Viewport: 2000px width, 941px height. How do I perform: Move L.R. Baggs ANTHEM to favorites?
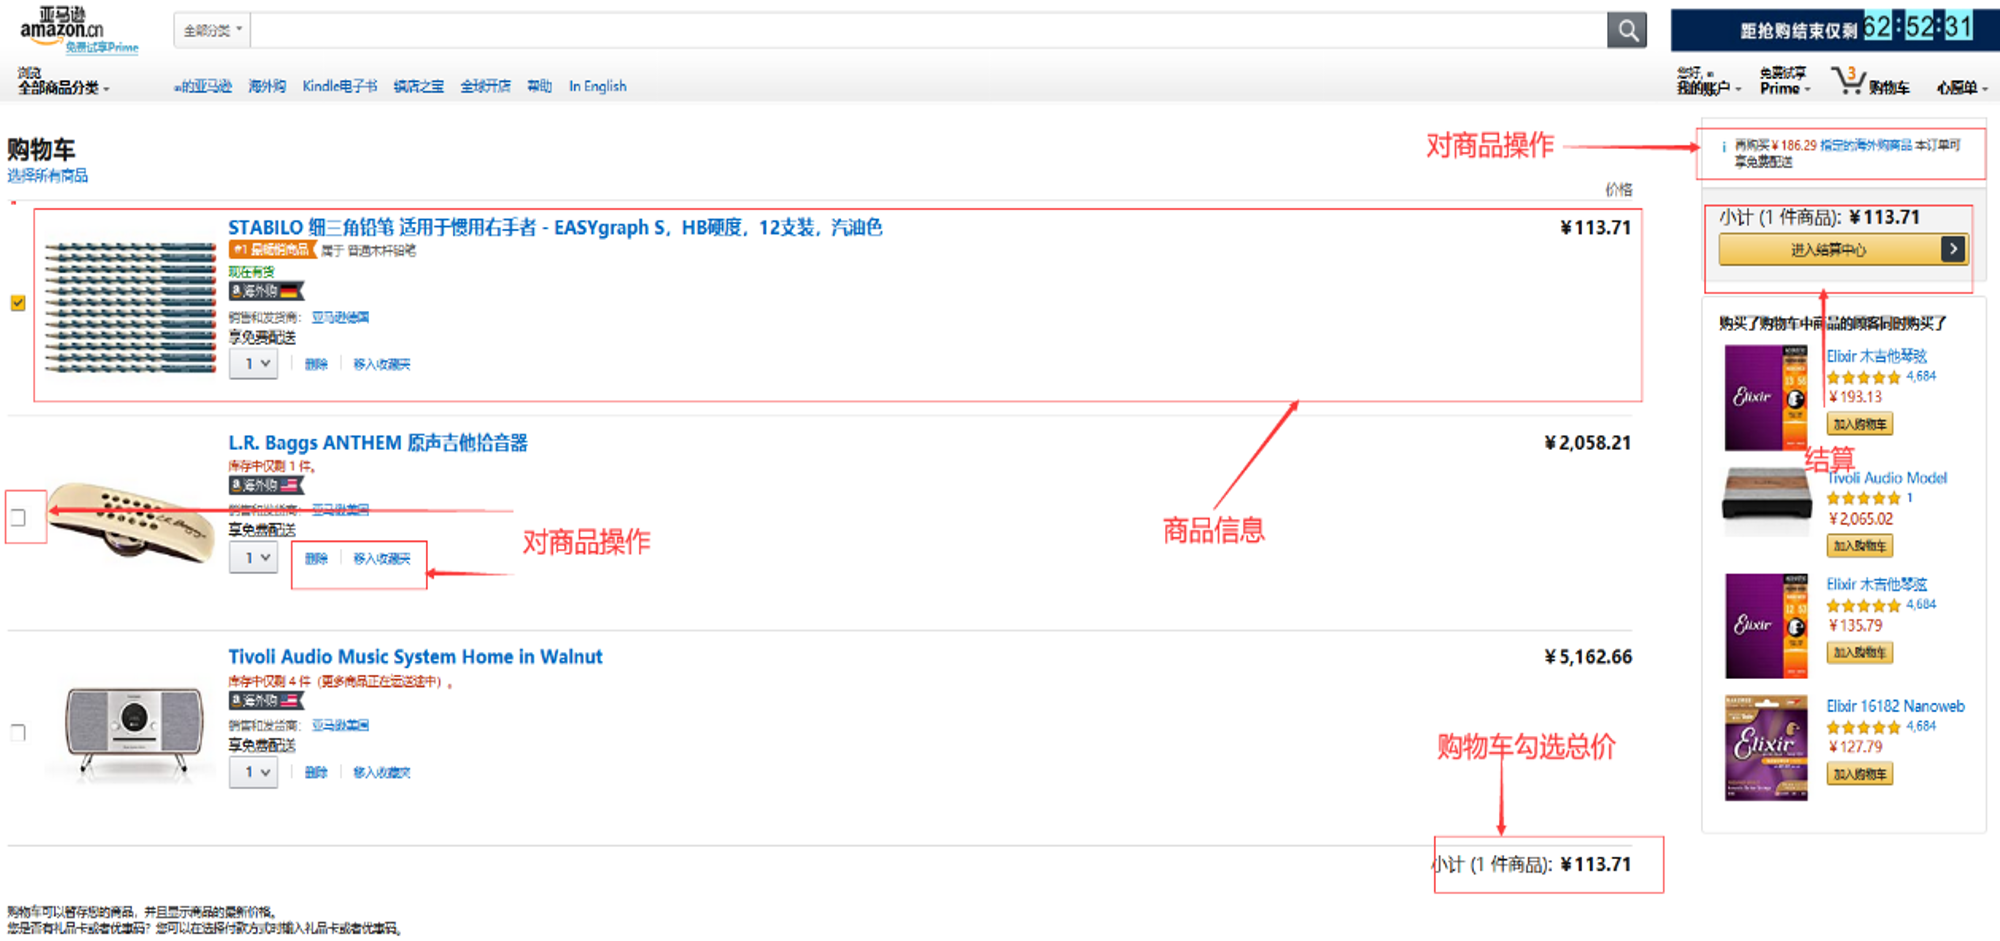[x=382, y=558]
